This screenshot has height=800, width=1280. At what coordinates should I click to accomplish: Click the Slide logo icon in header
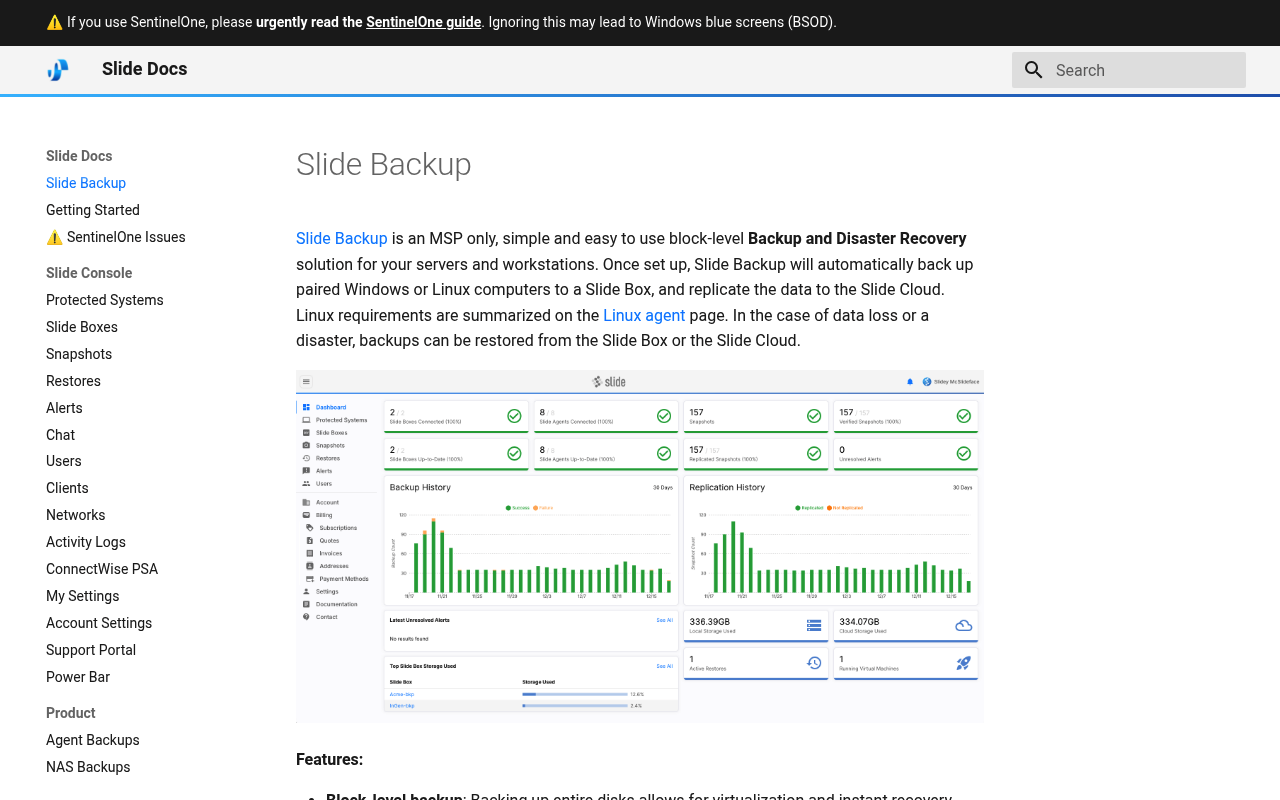coord(58,70)
